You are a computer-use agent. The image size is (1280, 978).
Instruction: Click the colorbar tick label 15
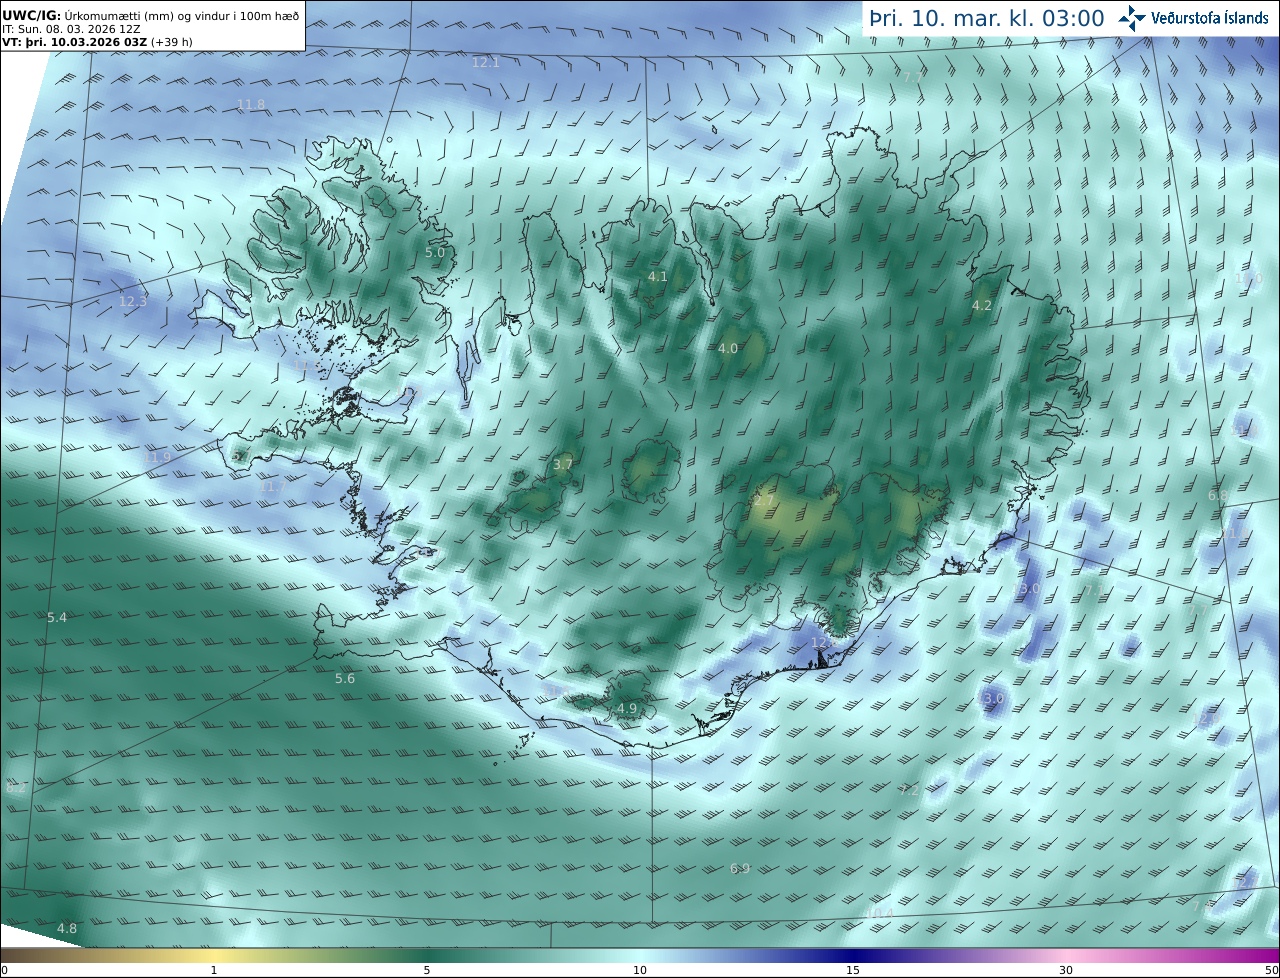click(853, 970)
